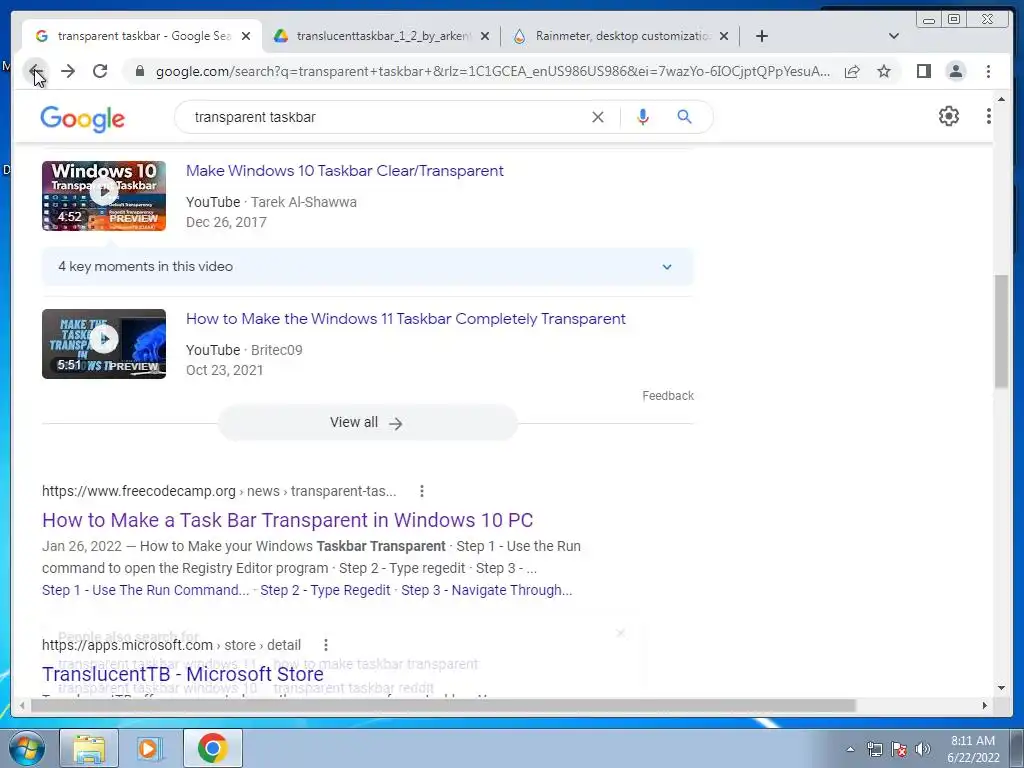Click the scrollbar down arrow
Viewport: 1024px width, 768px height.
click(1001, 688)
